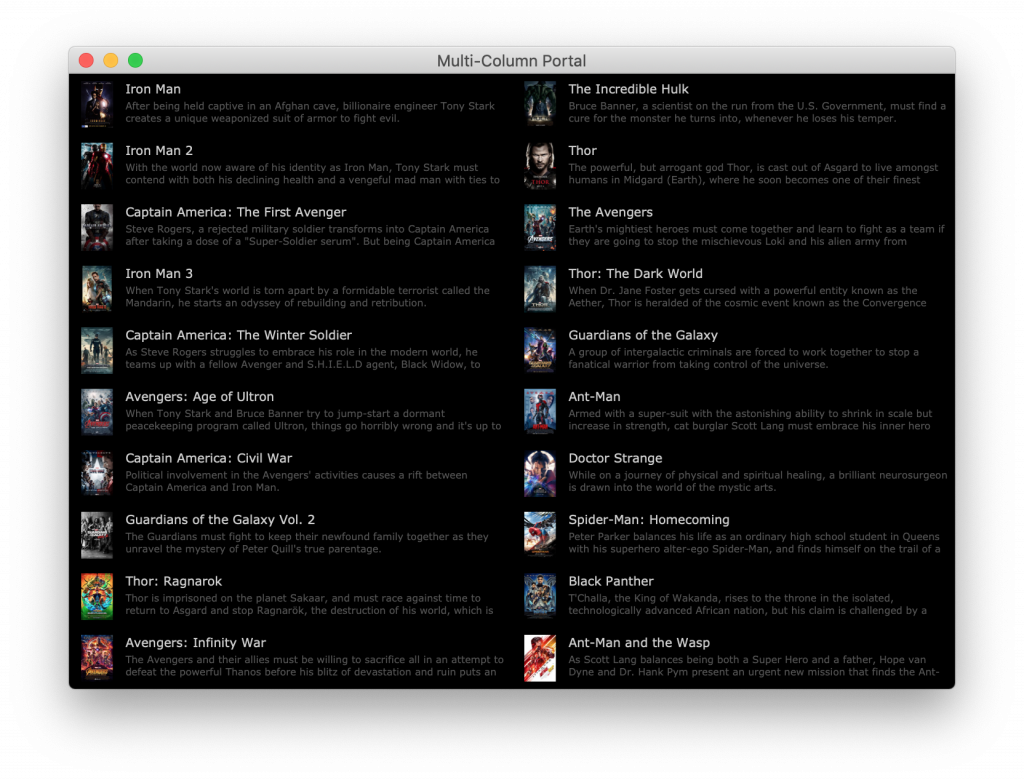The width and height of the screenshot is (1024, 780).
Task: Click the Black Panther poster thumbnail
Action: click(540, 597)
